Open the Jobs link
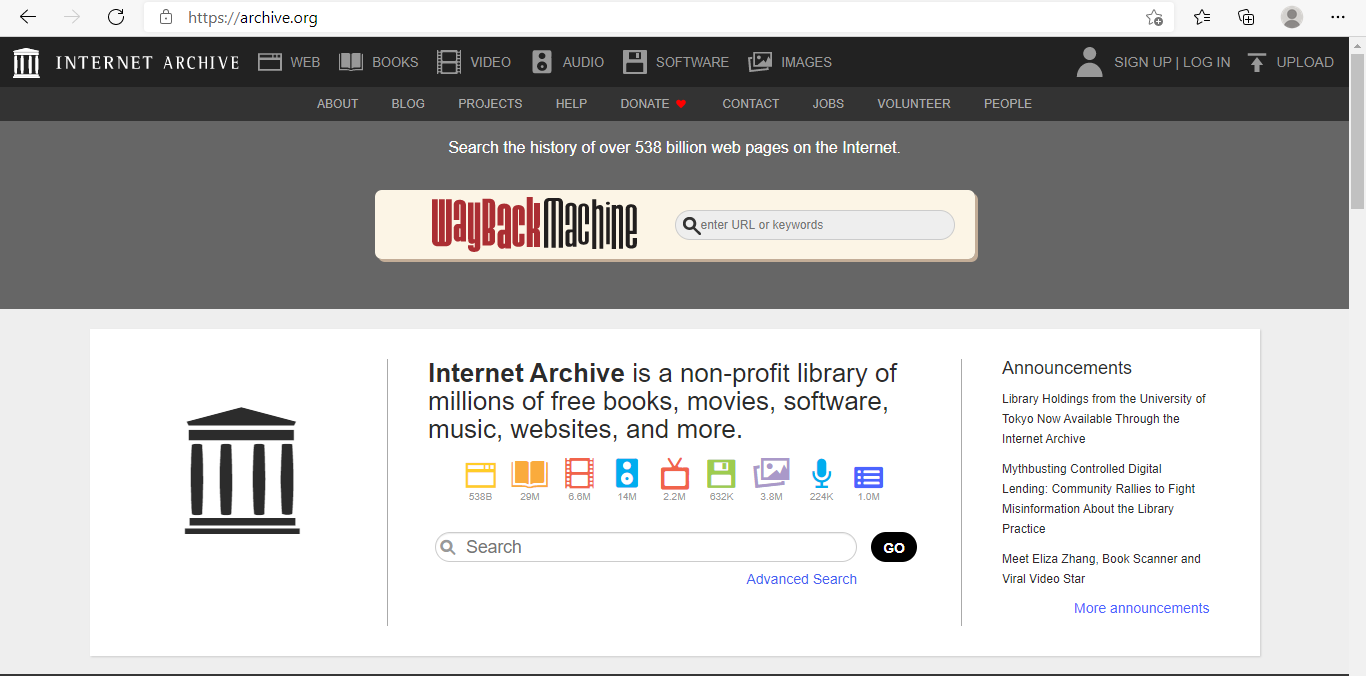Image resolution: width=1366 pixels, height=676 pixels. click(x=828, y=104)
